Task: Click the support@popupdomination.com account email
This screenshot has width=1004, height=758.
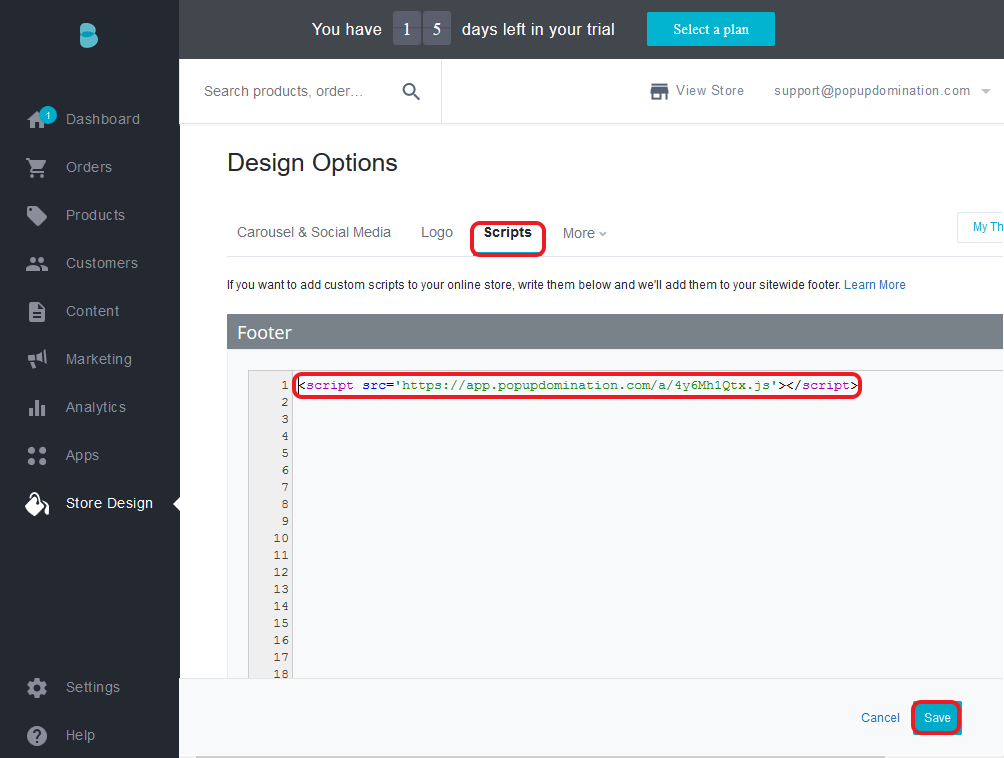Action: pyautogui.click(x=872, y=91)
